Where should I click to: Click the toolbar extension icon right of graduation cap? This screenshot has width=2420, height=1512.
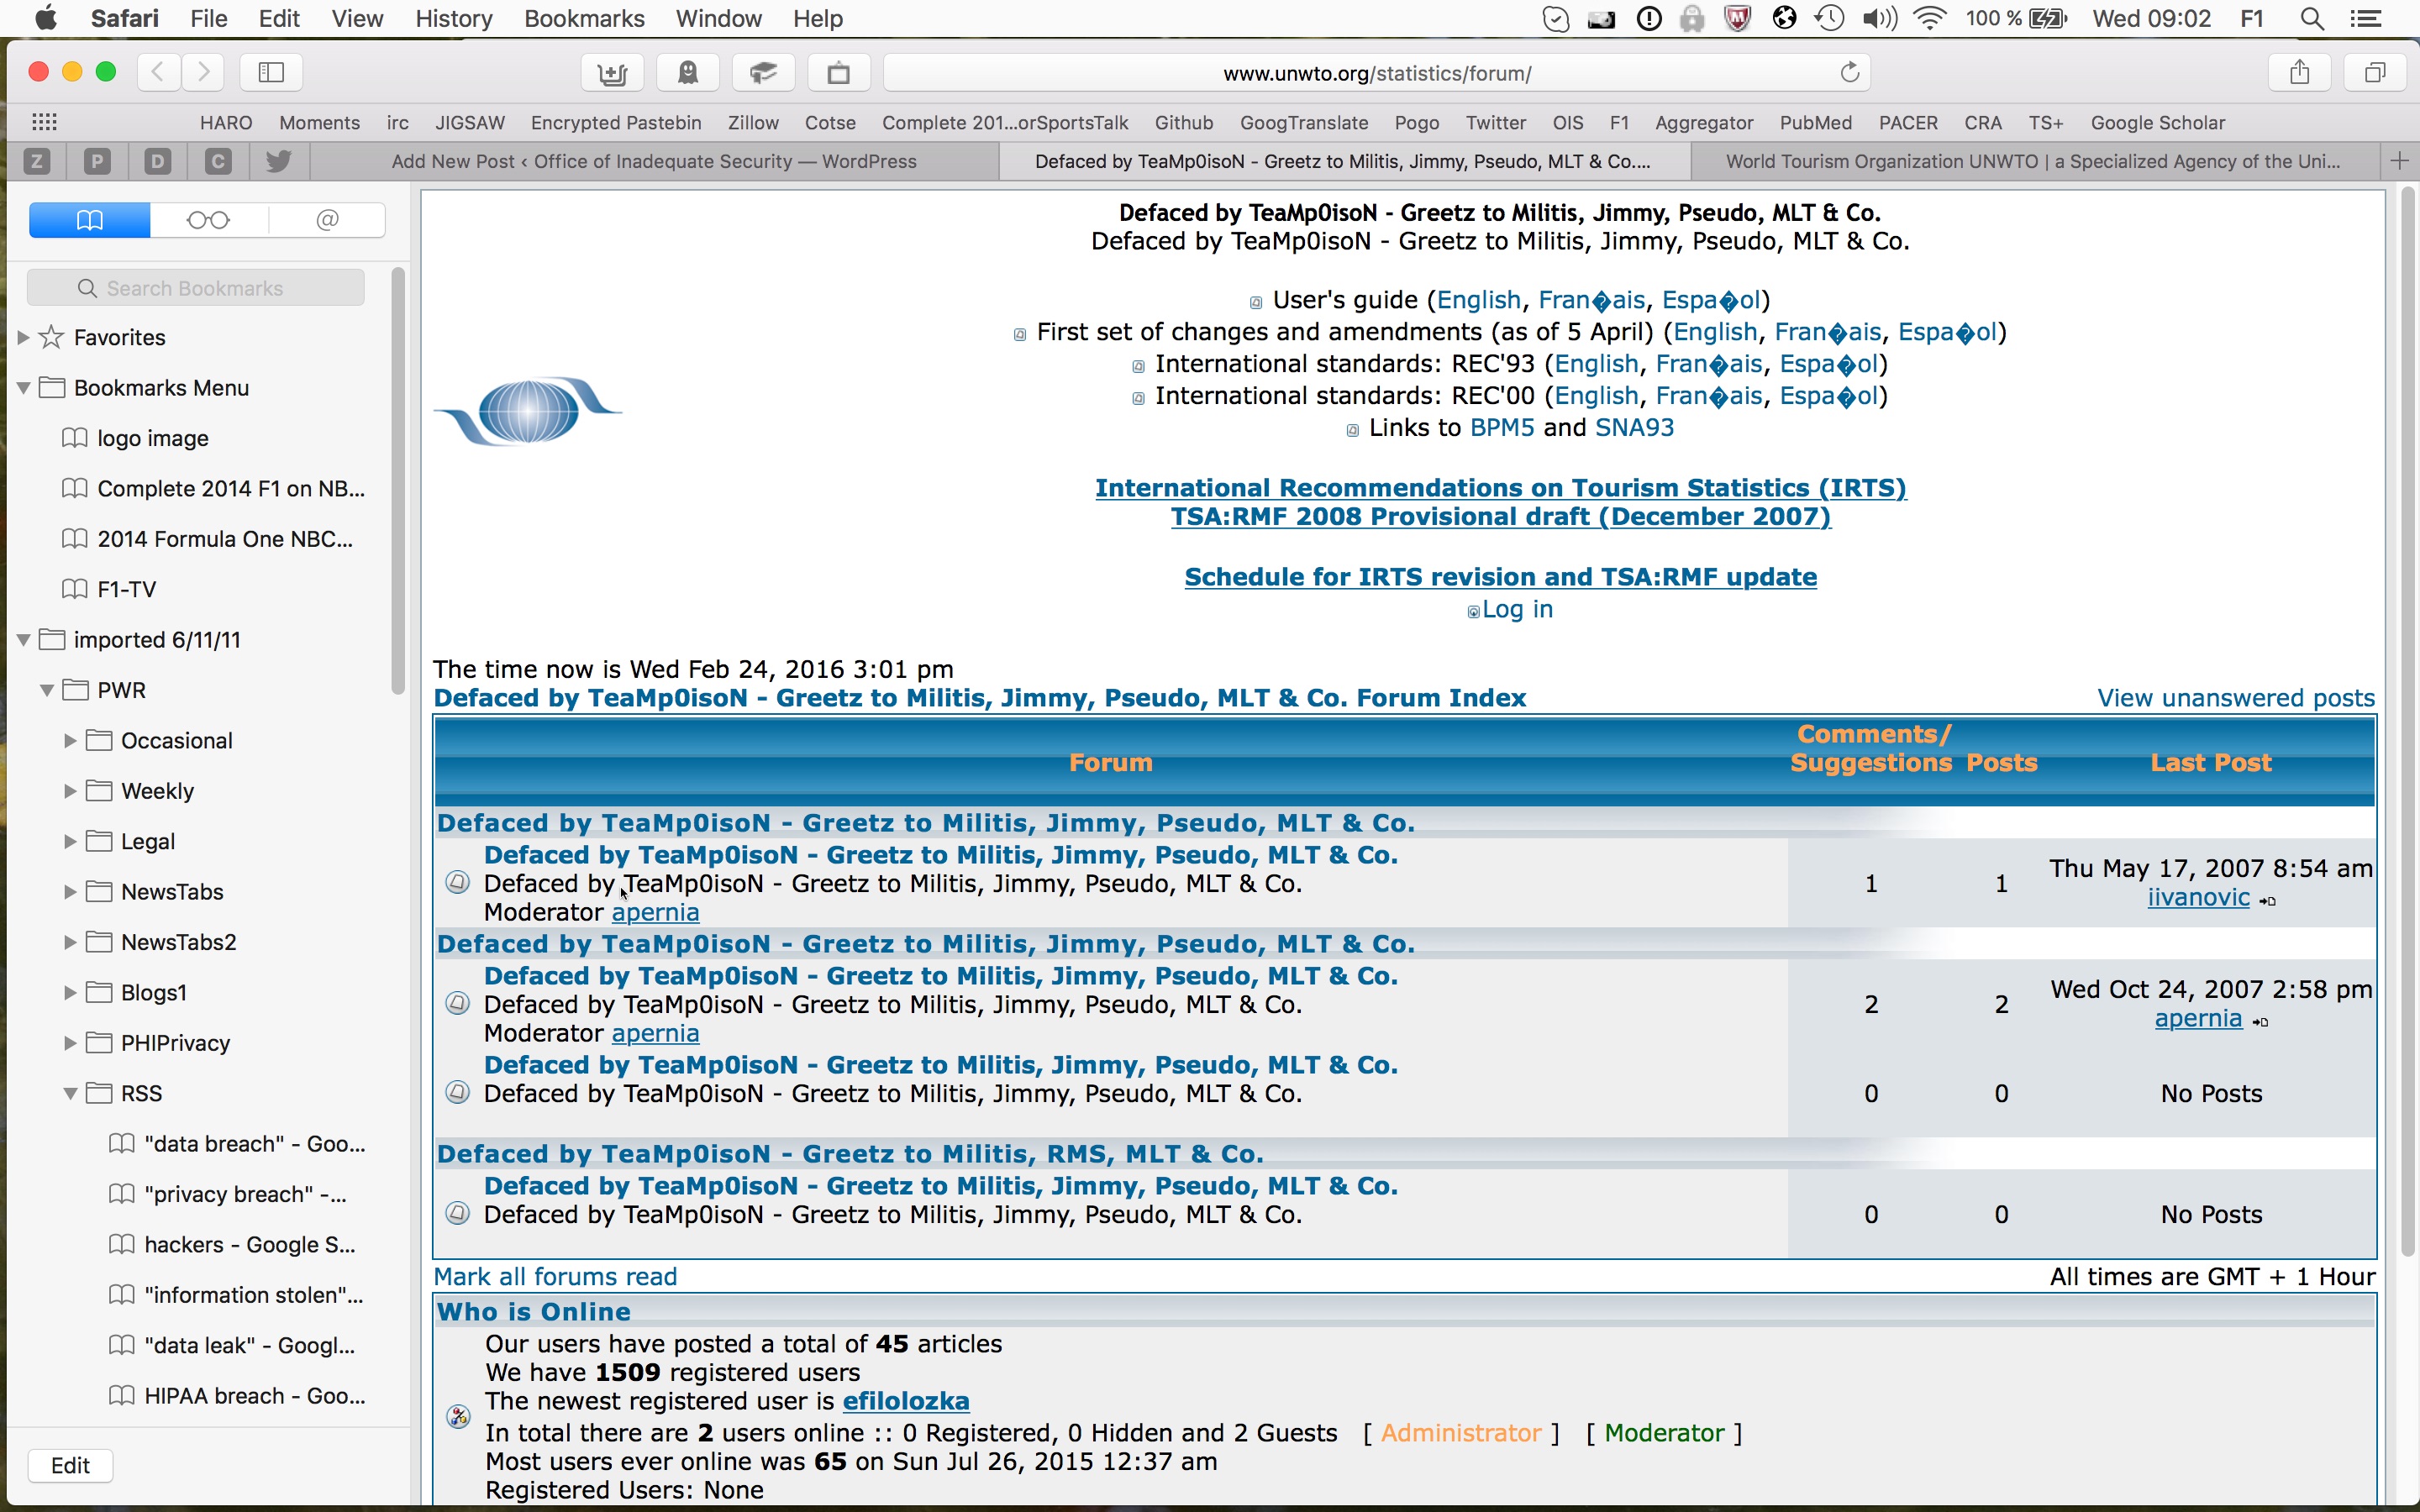[x=839, y=72]
